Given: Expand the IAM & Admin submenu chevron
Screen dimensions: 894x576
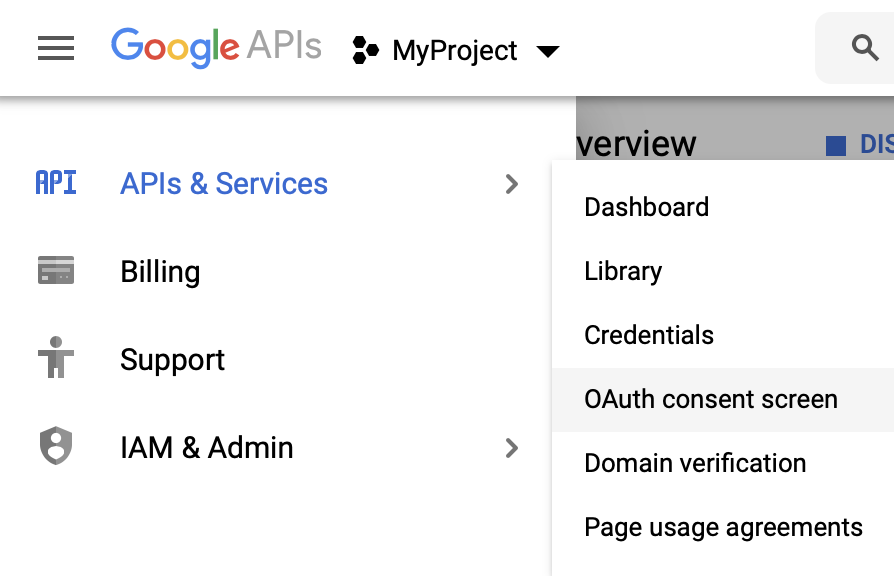Looking at the screenshot, I should [x=512, y=448].
